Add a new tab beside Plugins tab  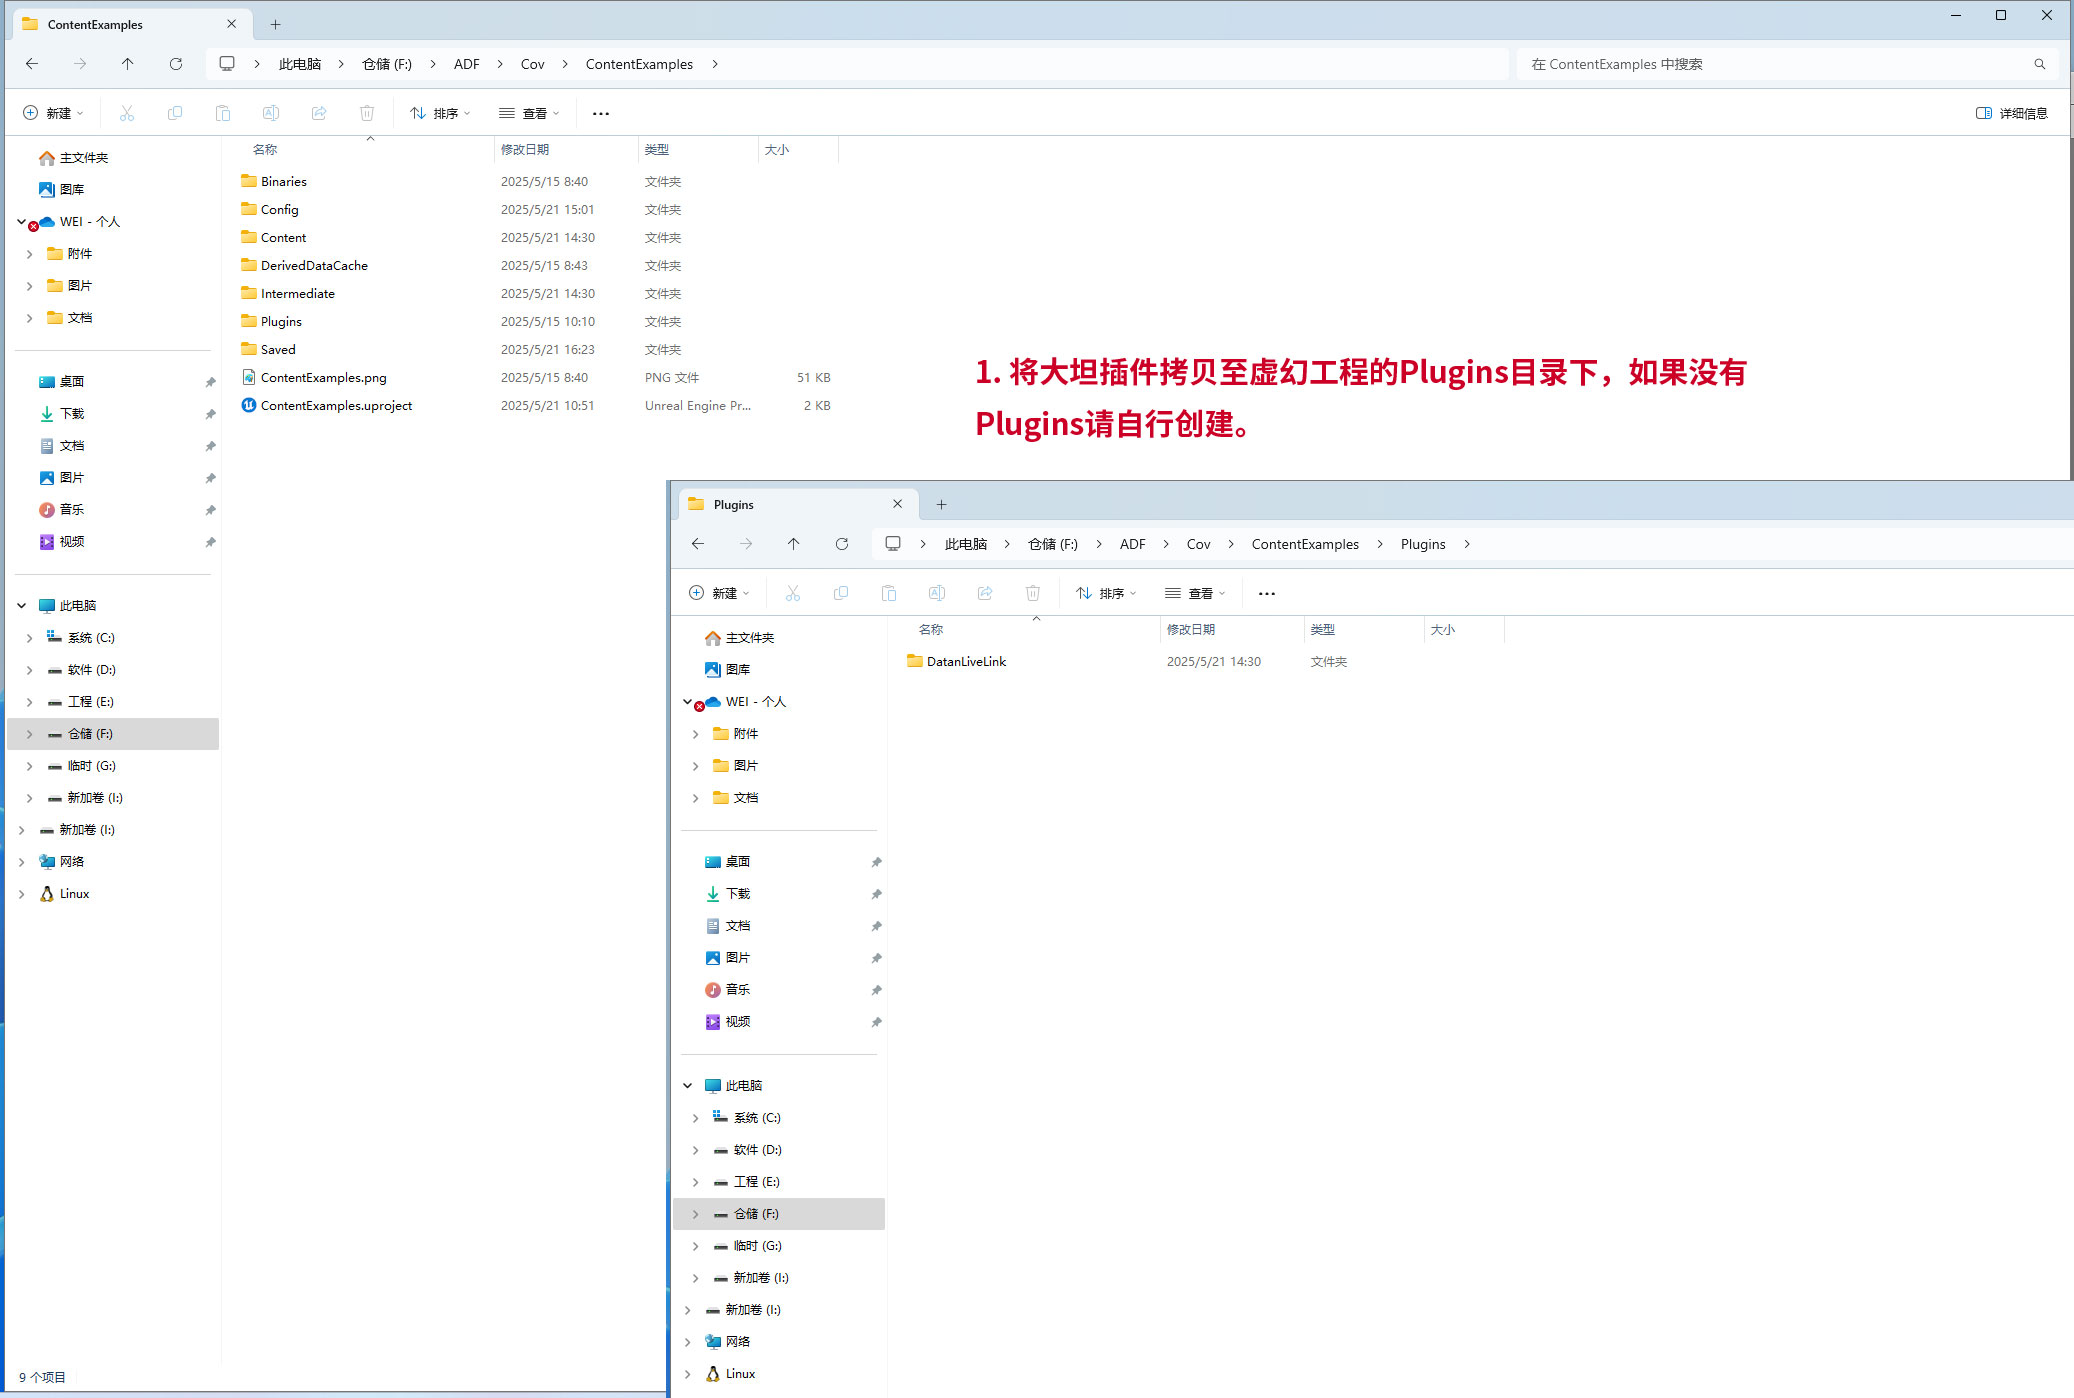click(941, 504)
